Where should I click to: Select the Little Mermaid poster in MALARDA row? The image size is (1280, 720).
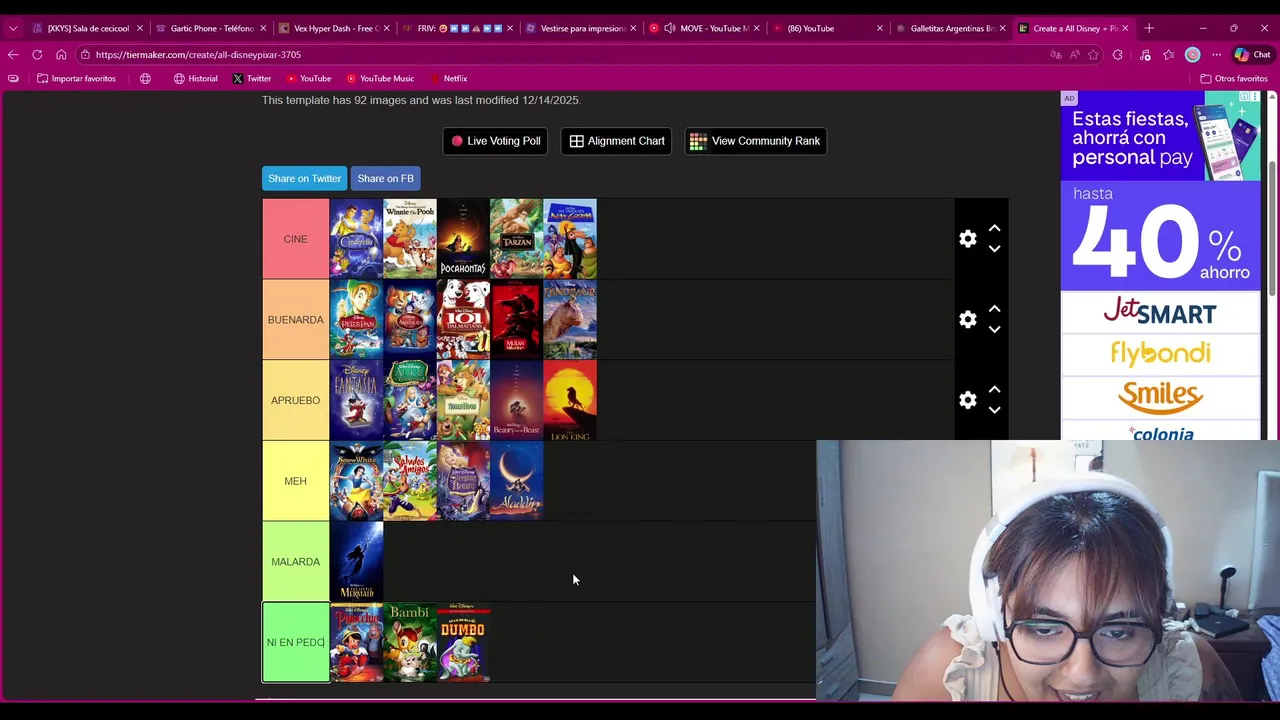[357, 562]
